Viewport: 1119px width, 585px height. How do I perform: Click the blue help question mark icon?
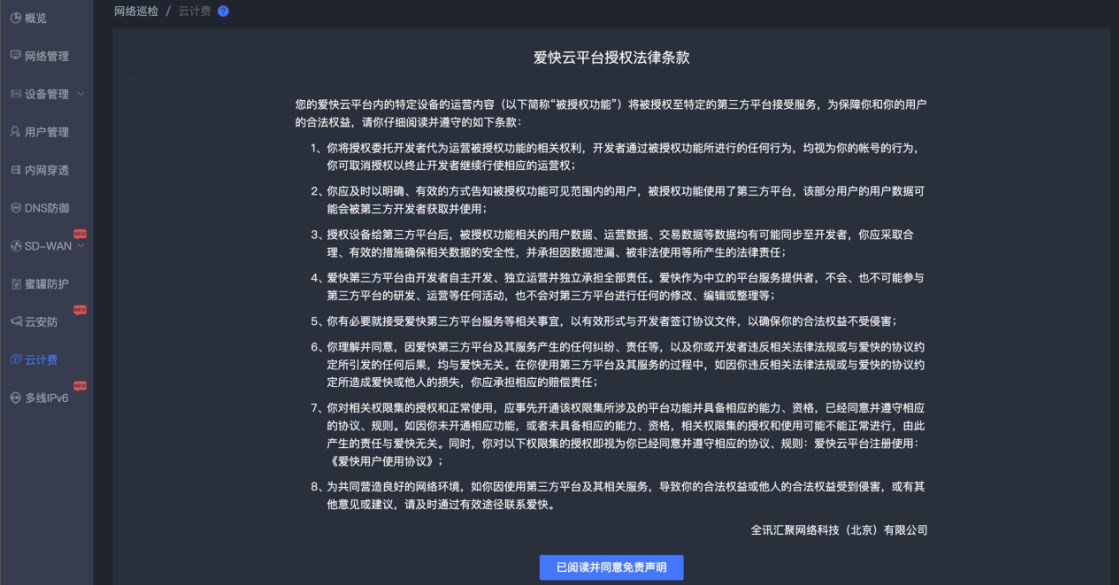223,11
